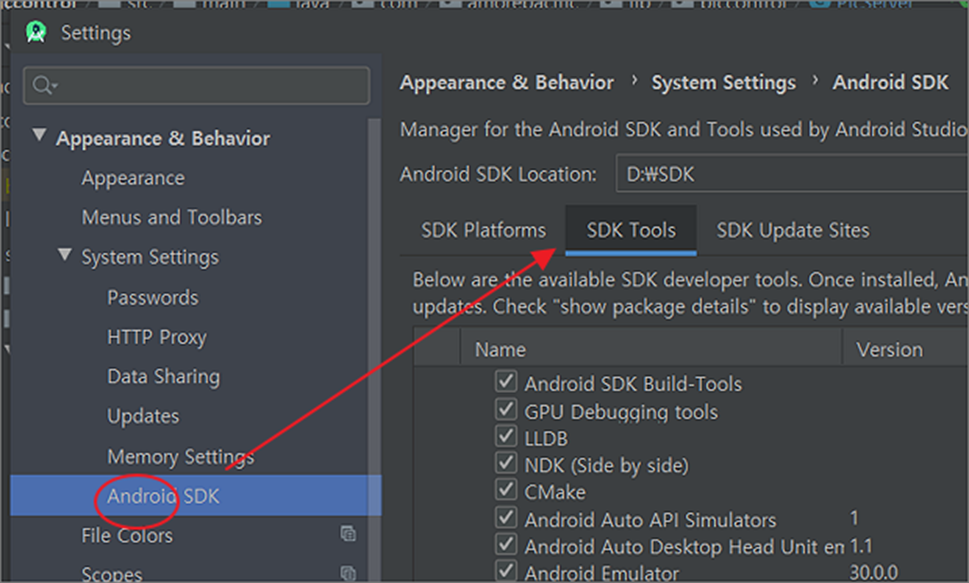
Task: Click System Settings tree label
Action: click(x=150, y=257)
